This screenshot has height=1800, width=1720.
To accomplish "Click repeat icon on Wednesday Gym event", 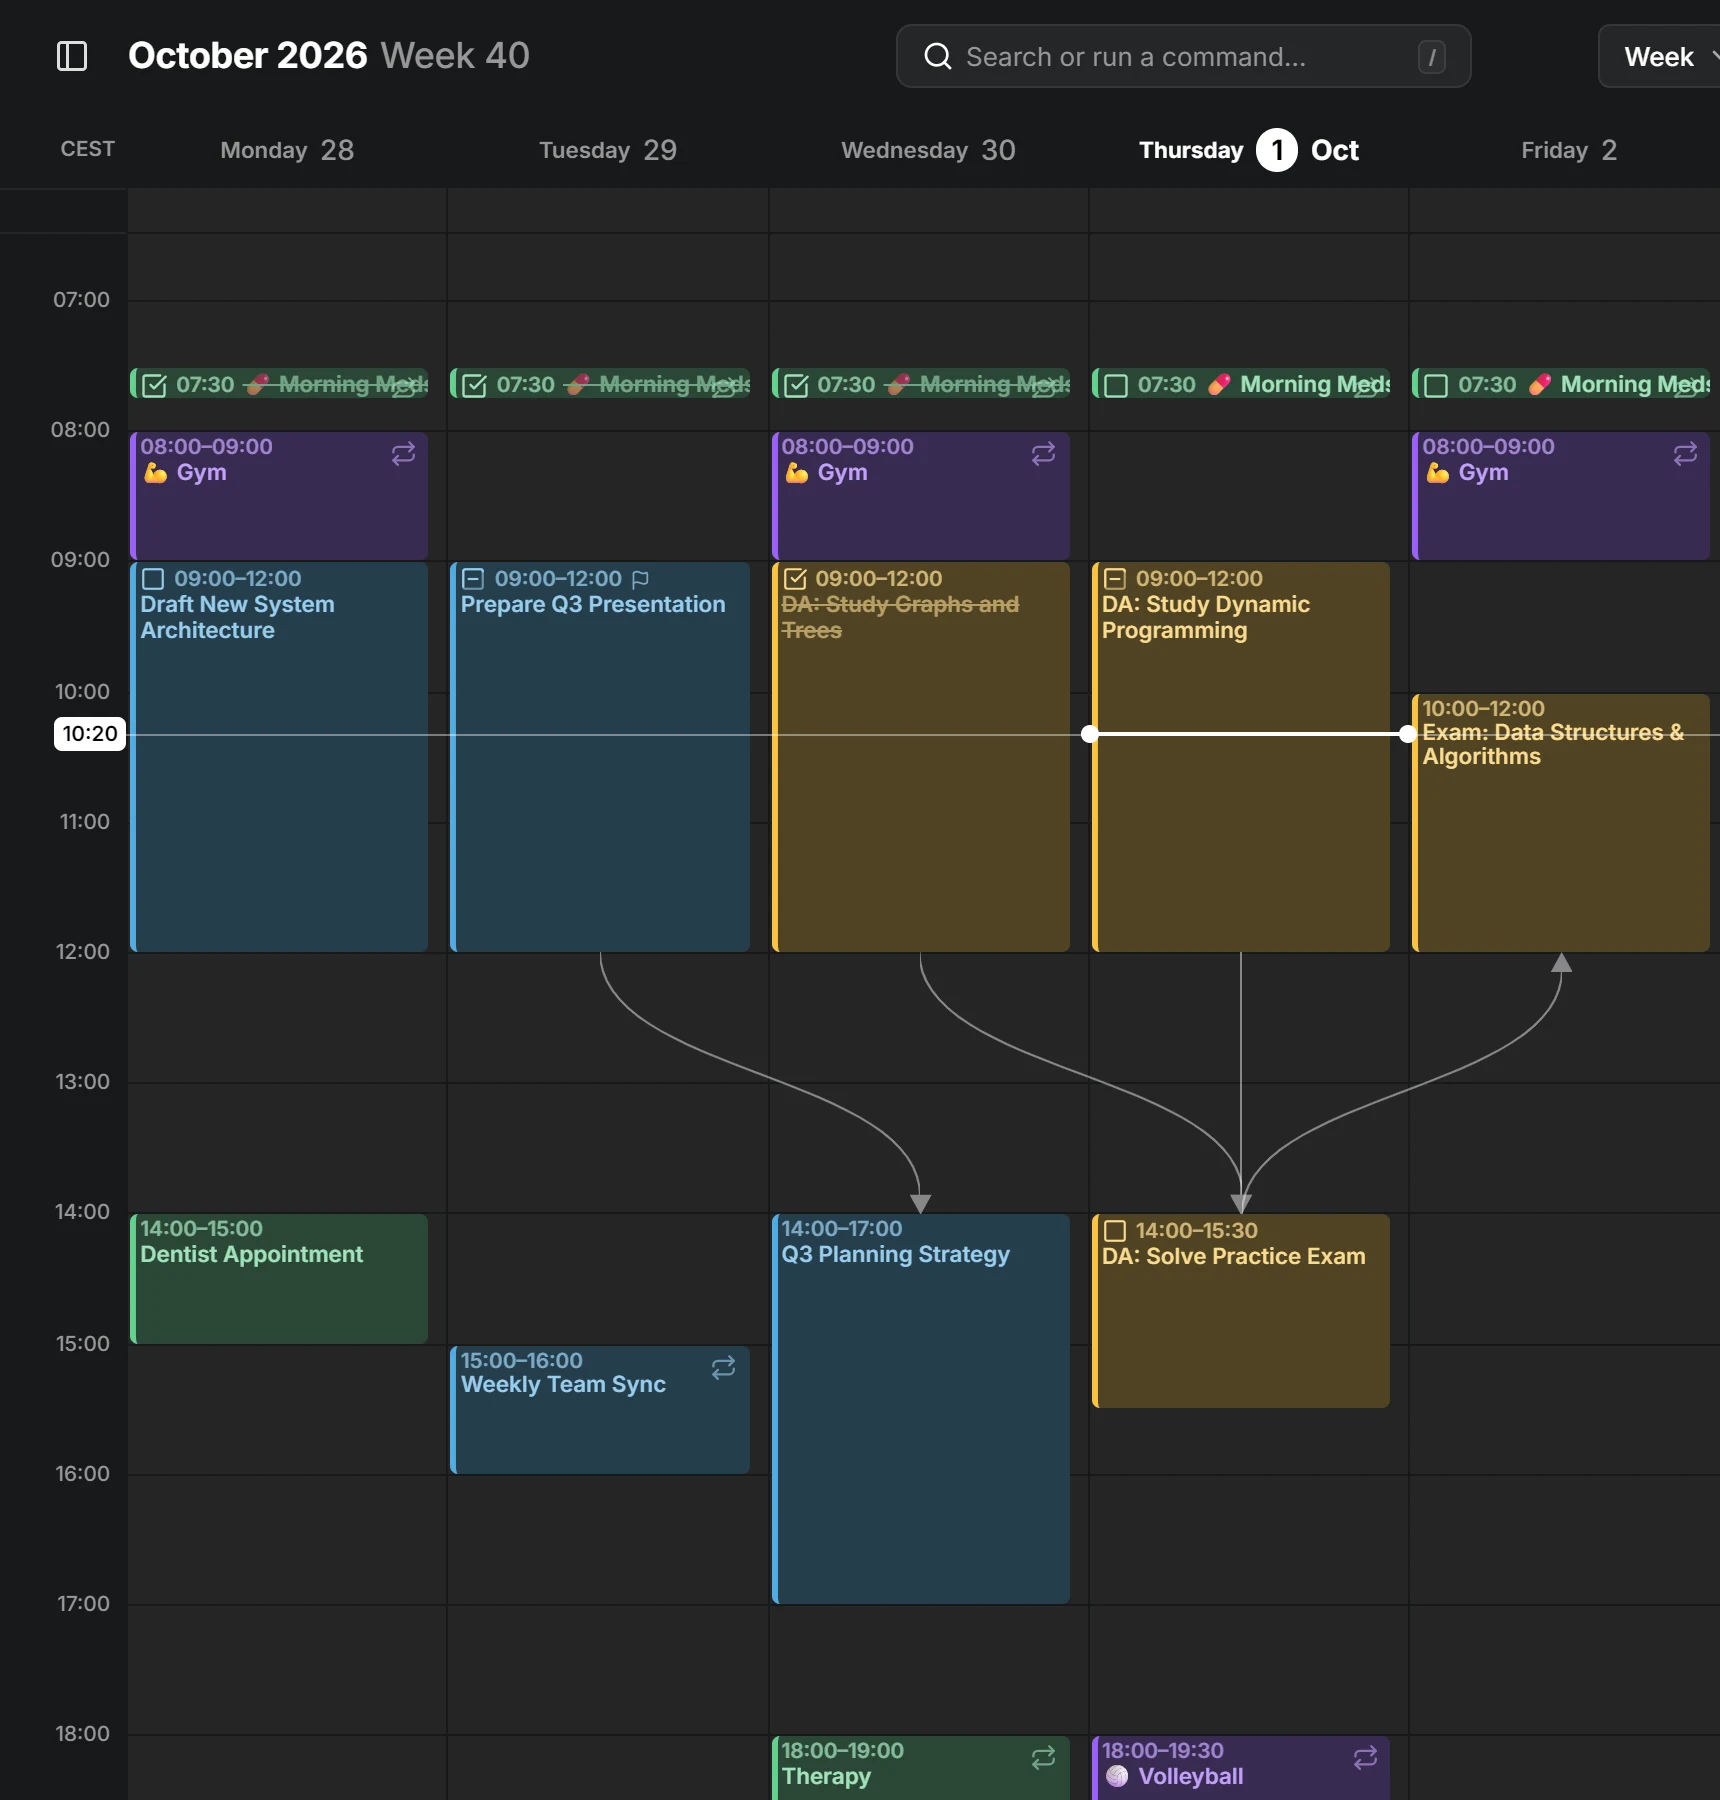I will tap(1043, 454).
